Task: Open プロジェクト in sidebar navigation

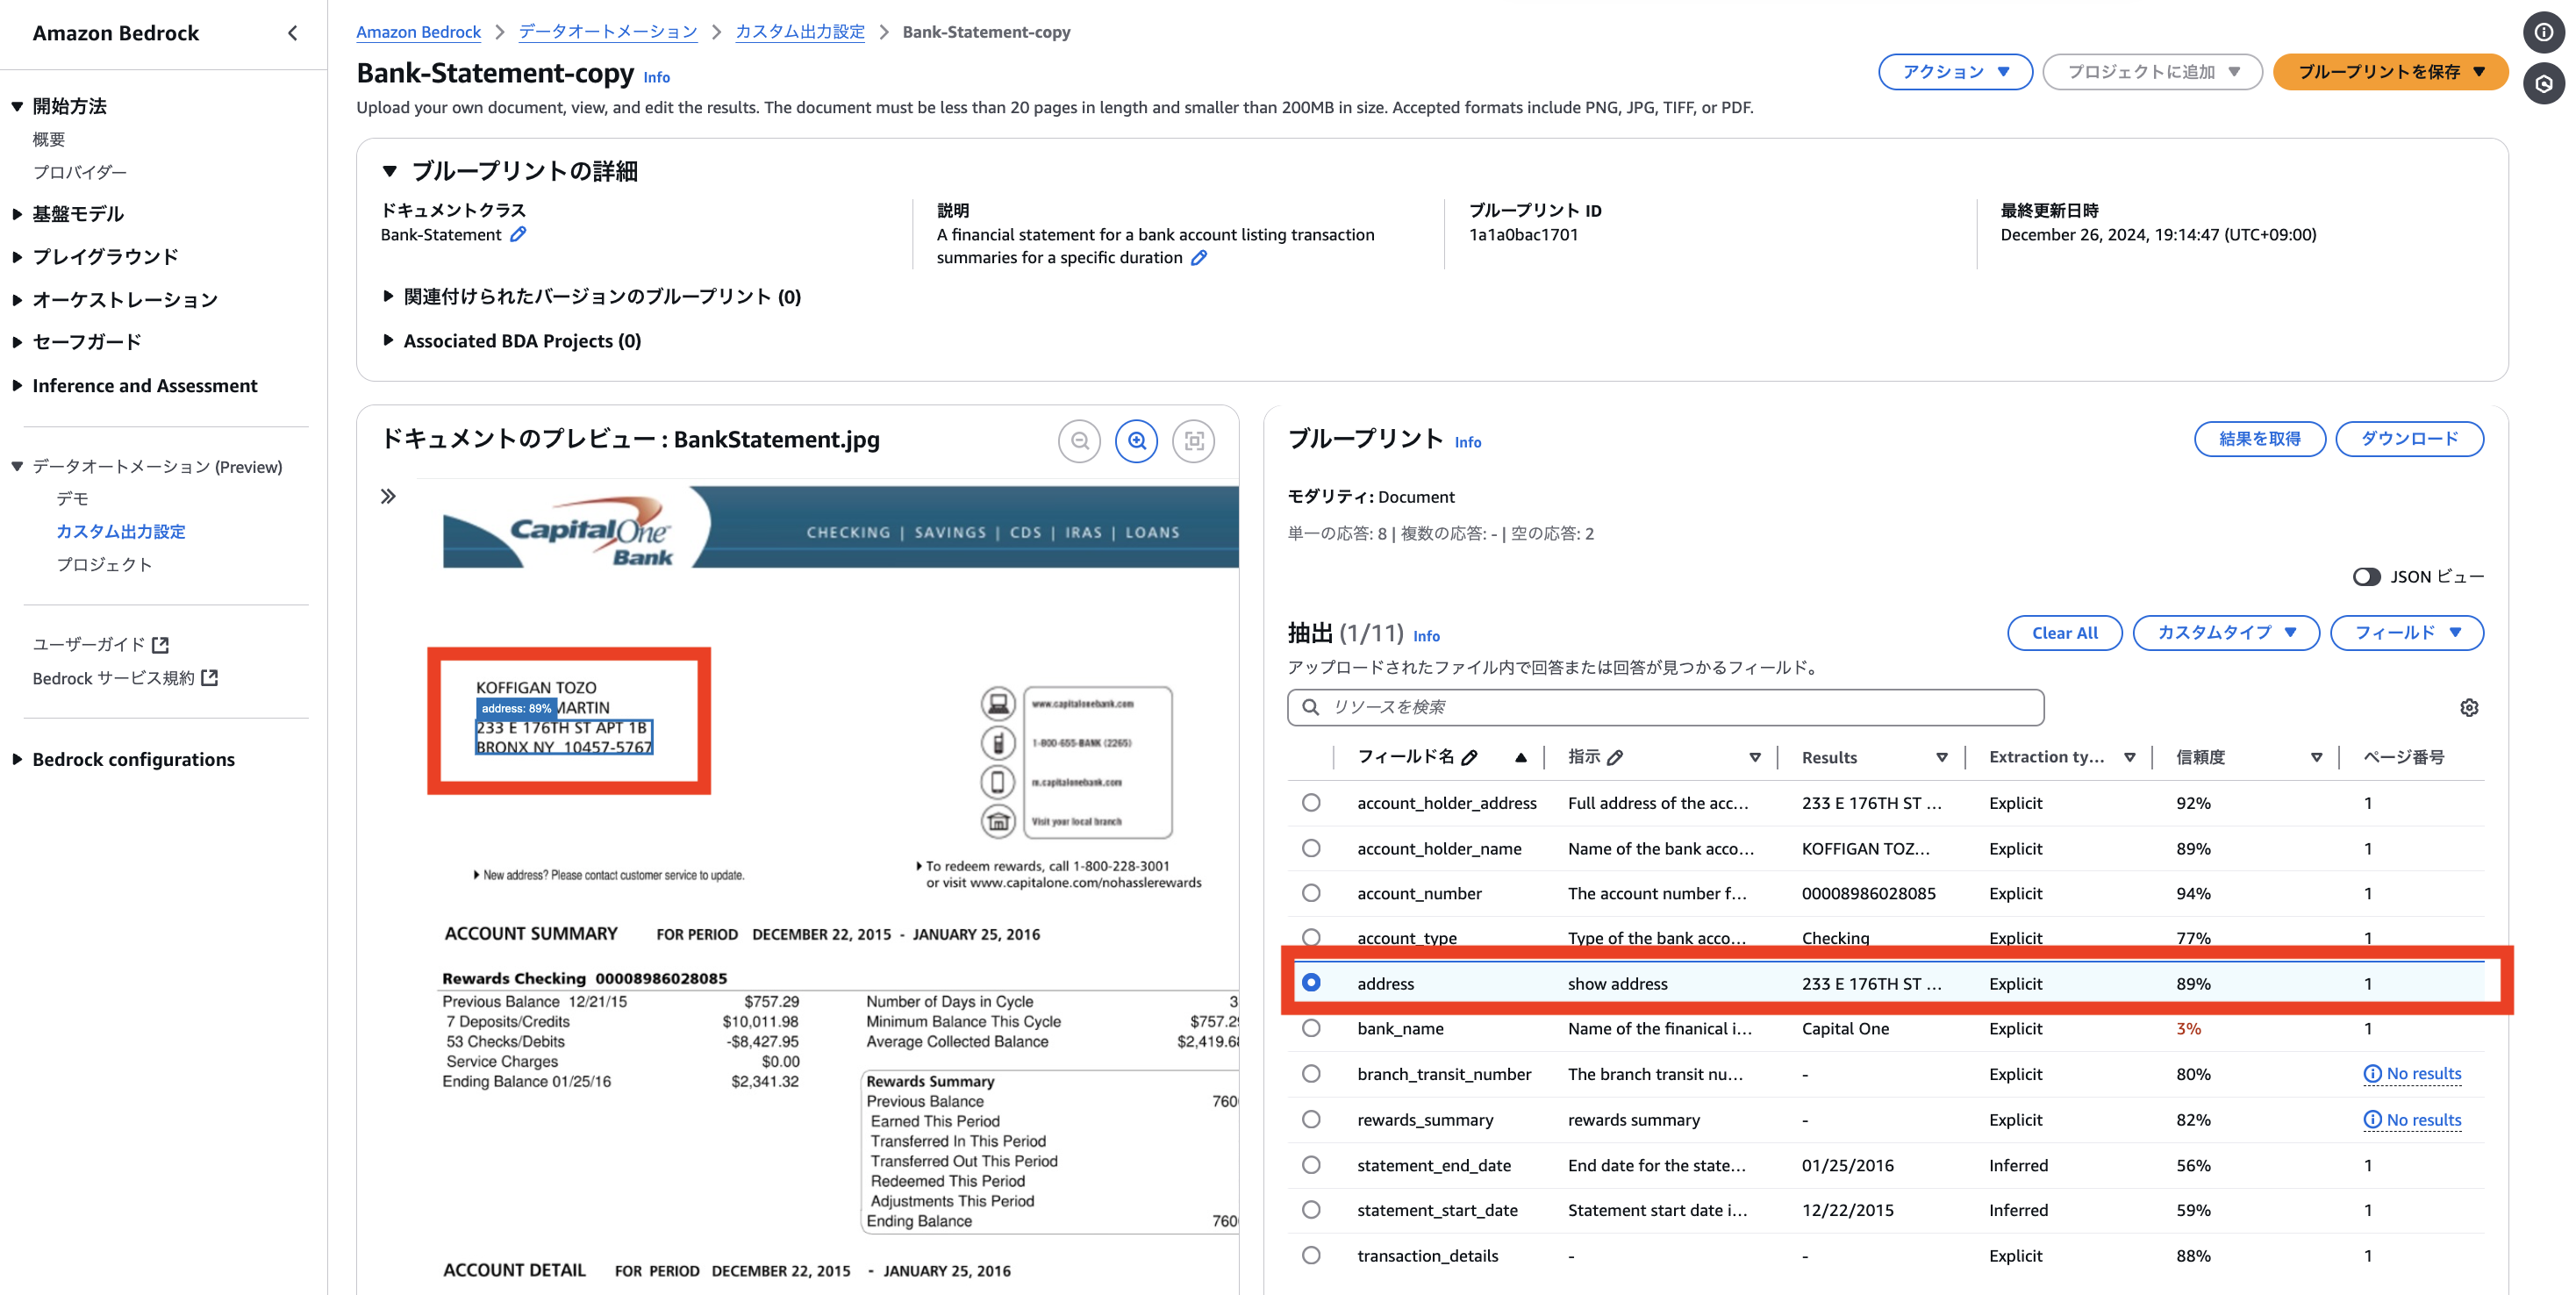Action: [x=104, y=564]
